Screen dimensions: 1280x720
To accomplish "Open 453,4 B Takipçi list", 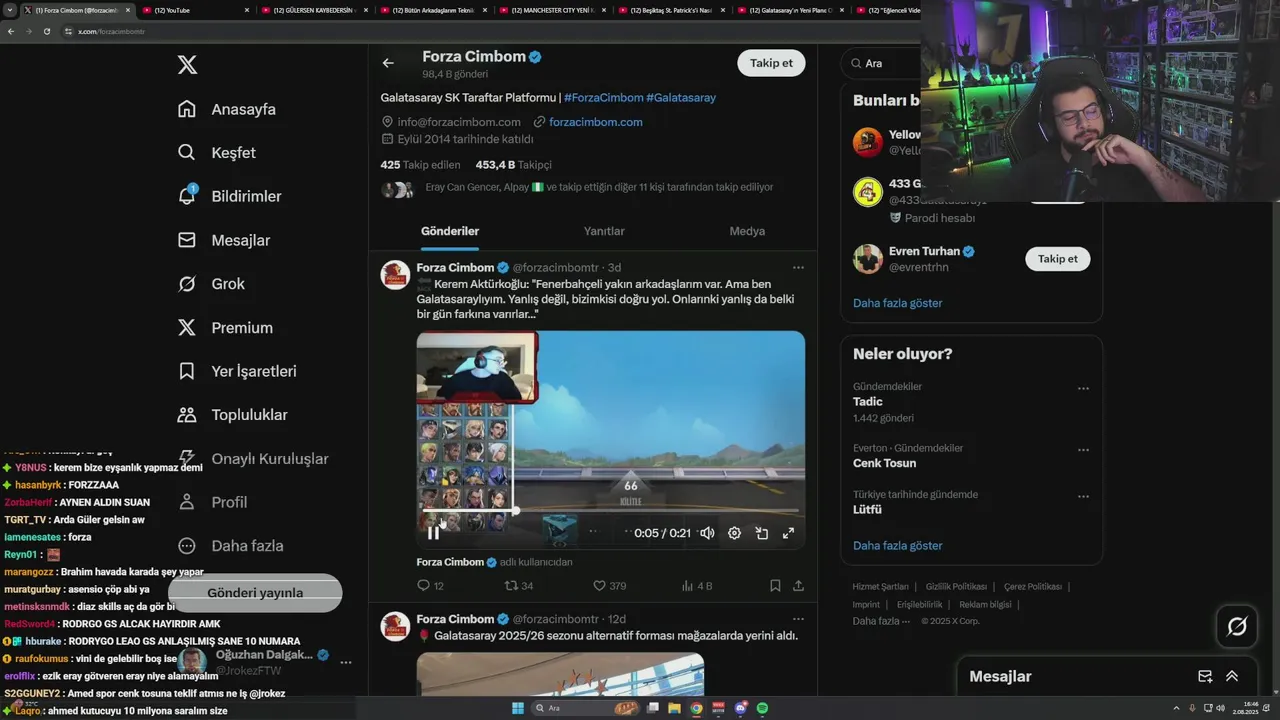I will 513,165.
